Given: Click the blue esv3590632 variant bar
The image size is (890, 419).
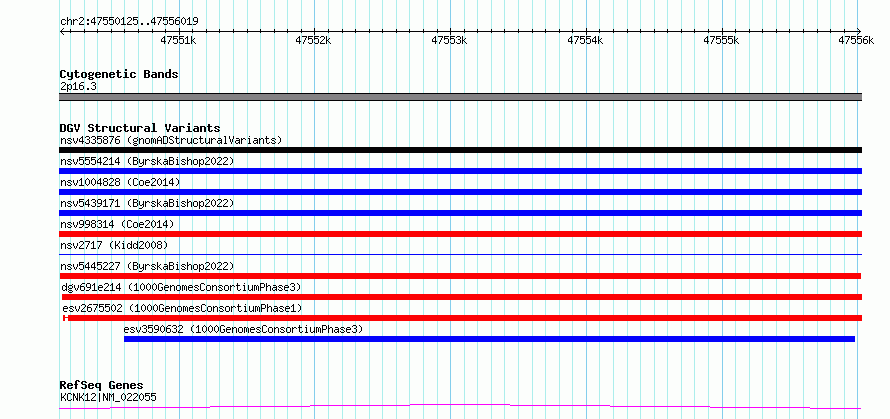Looking at the screenshot, I should [489, 339].
